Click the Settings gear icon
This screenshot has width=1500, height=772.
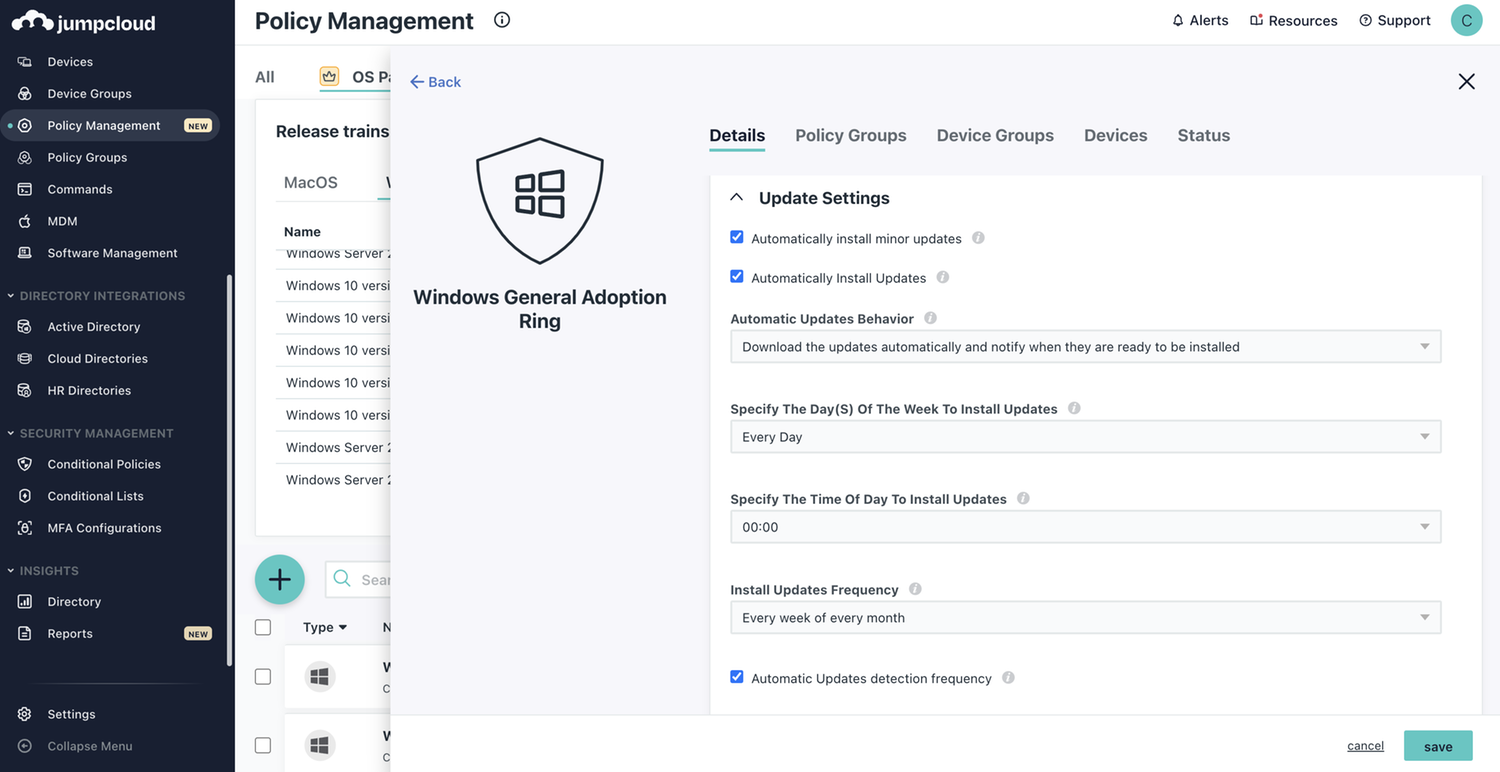[x=25, y=715]
